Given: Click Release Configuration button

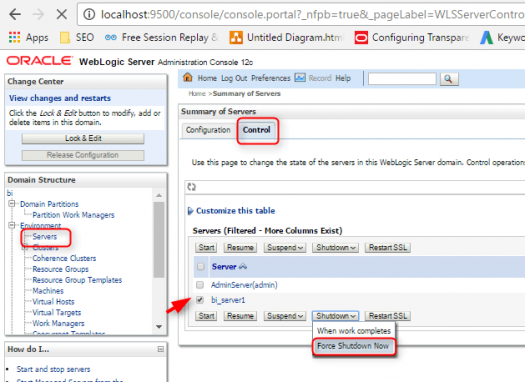Looking at the screenshot, I should pyautogui.click(x=83, y=155).
